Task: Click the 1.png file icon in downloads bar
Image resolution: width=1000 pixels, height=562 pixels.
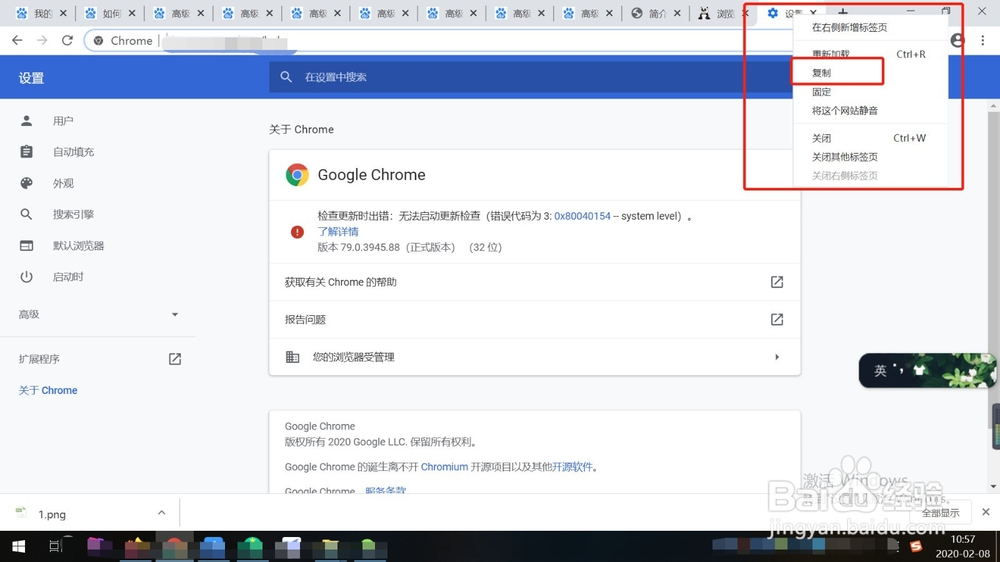Action: (x=21, y=513)
